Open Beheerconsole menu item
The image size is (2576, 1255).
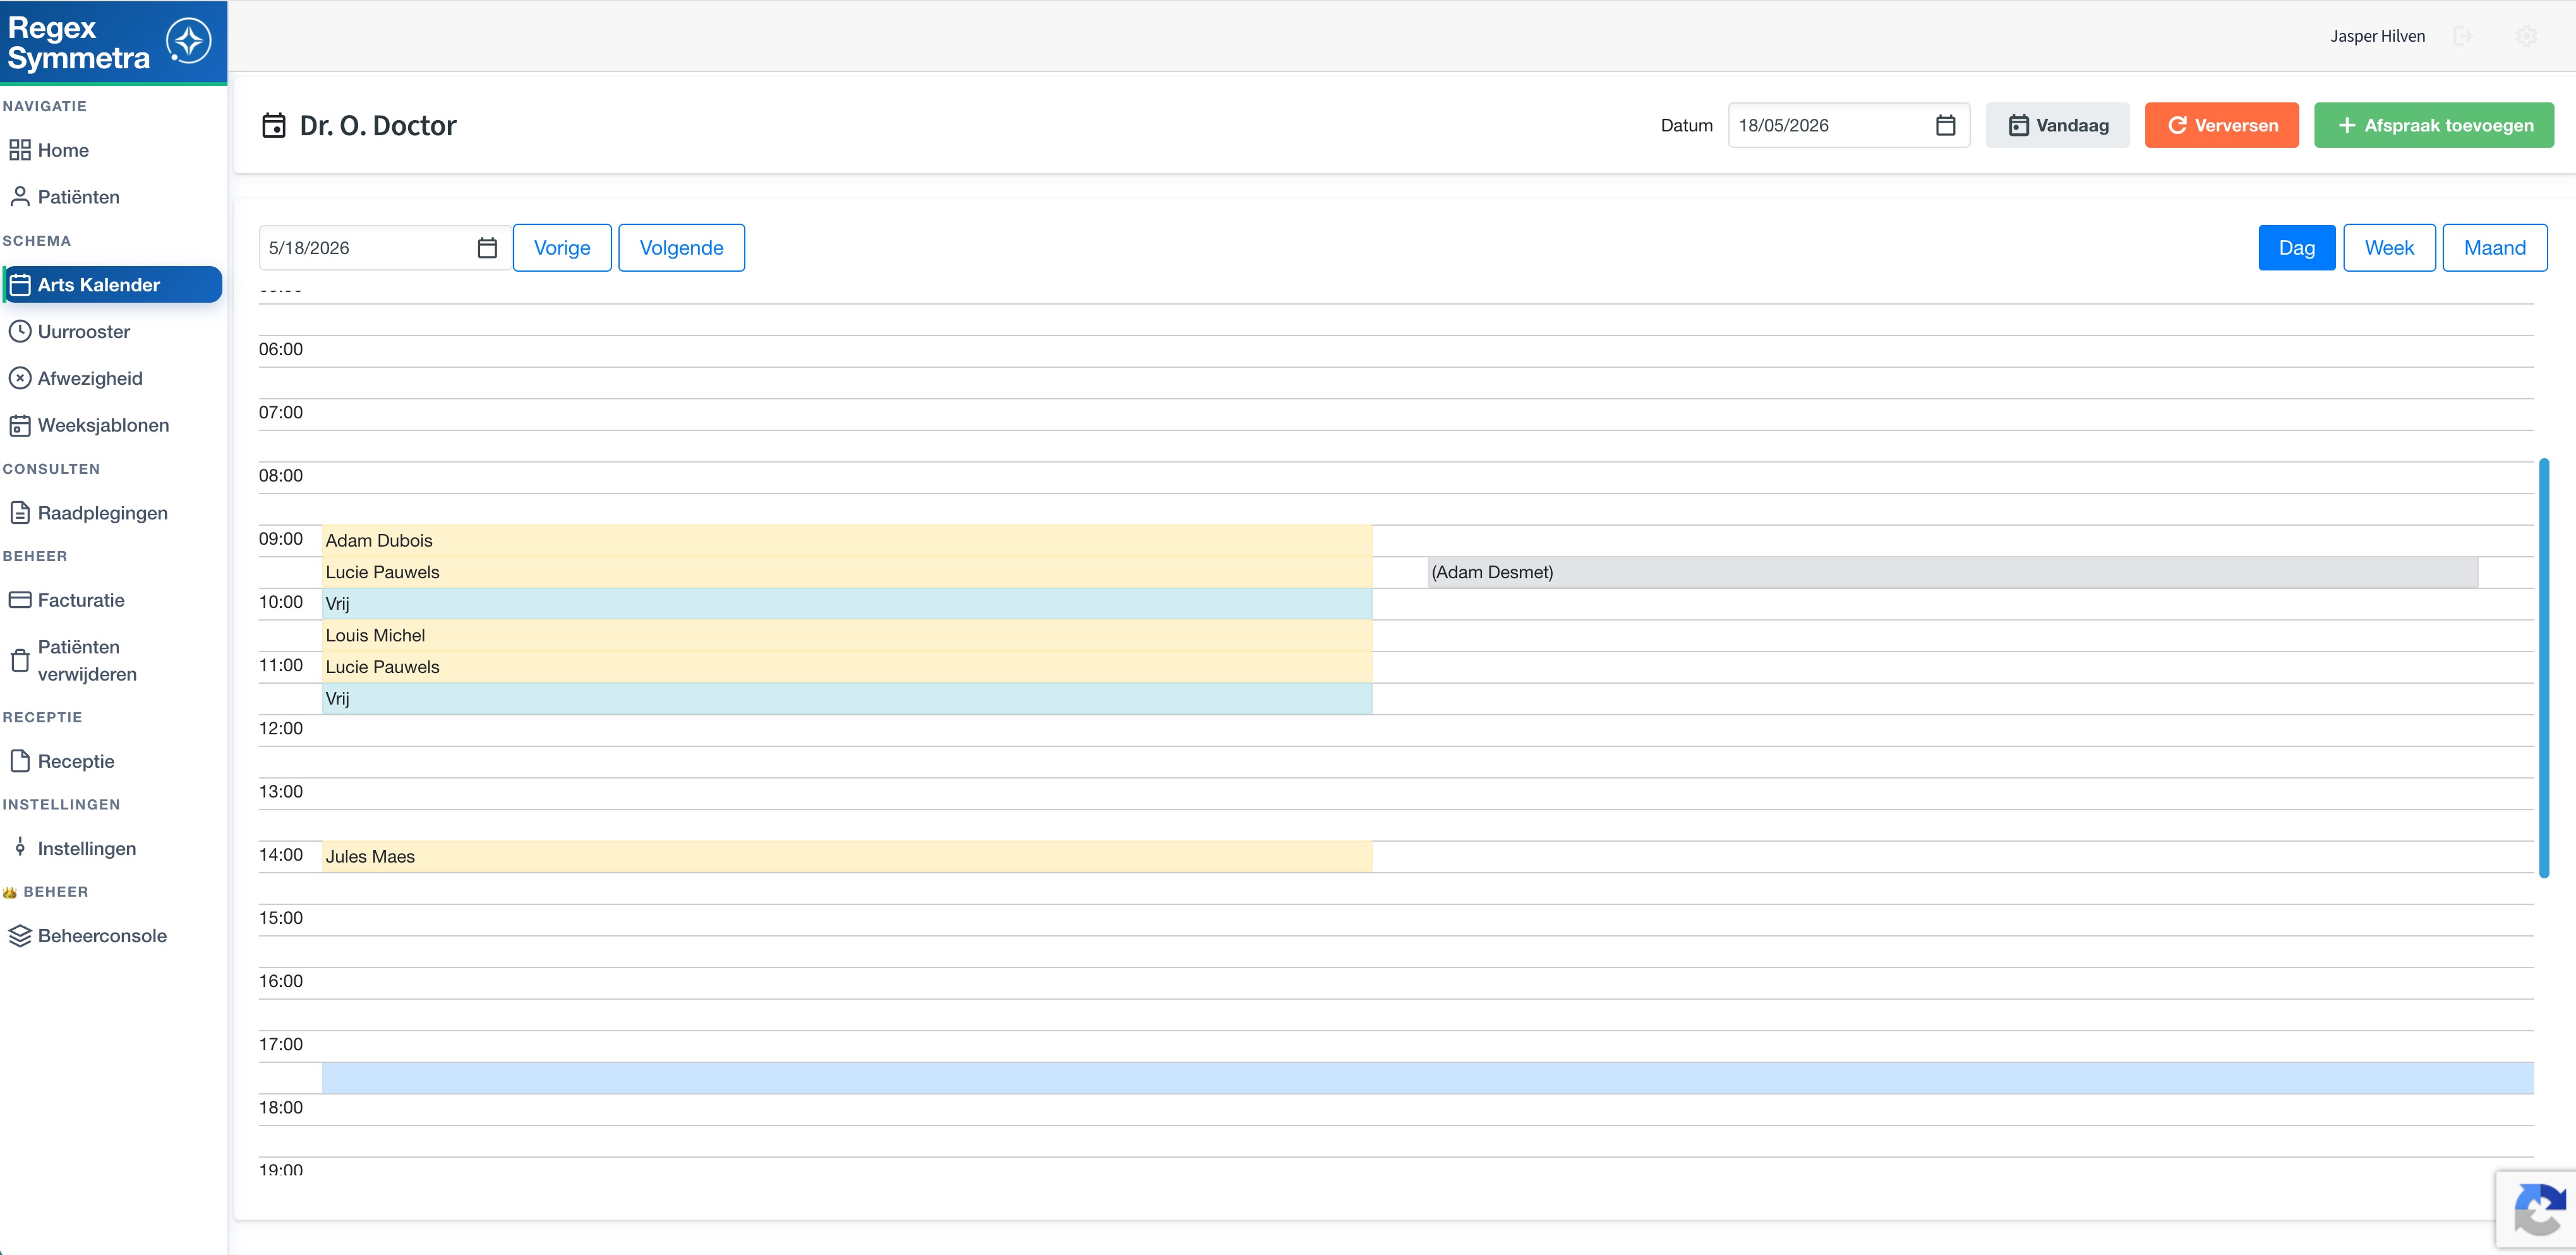pos(102,936)
